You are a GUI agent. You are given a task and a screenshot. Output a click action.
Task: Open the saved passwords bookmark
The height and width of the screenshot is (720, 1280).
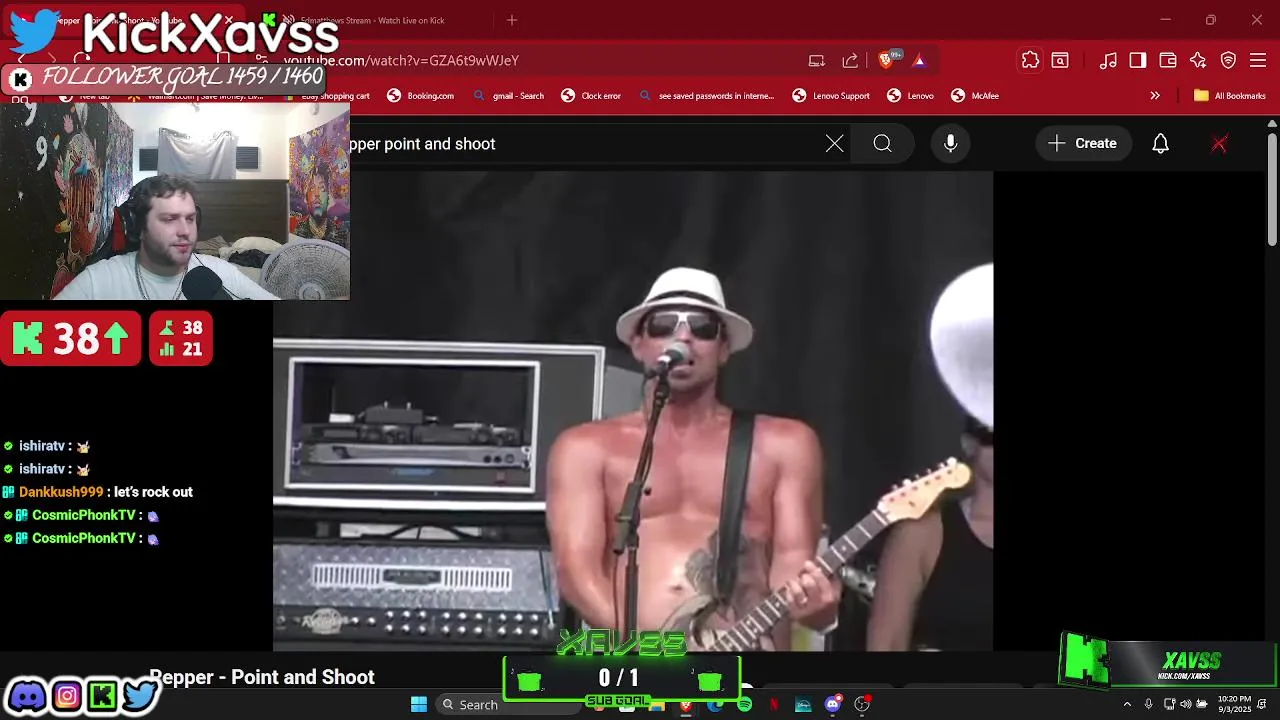click(706, 96)
